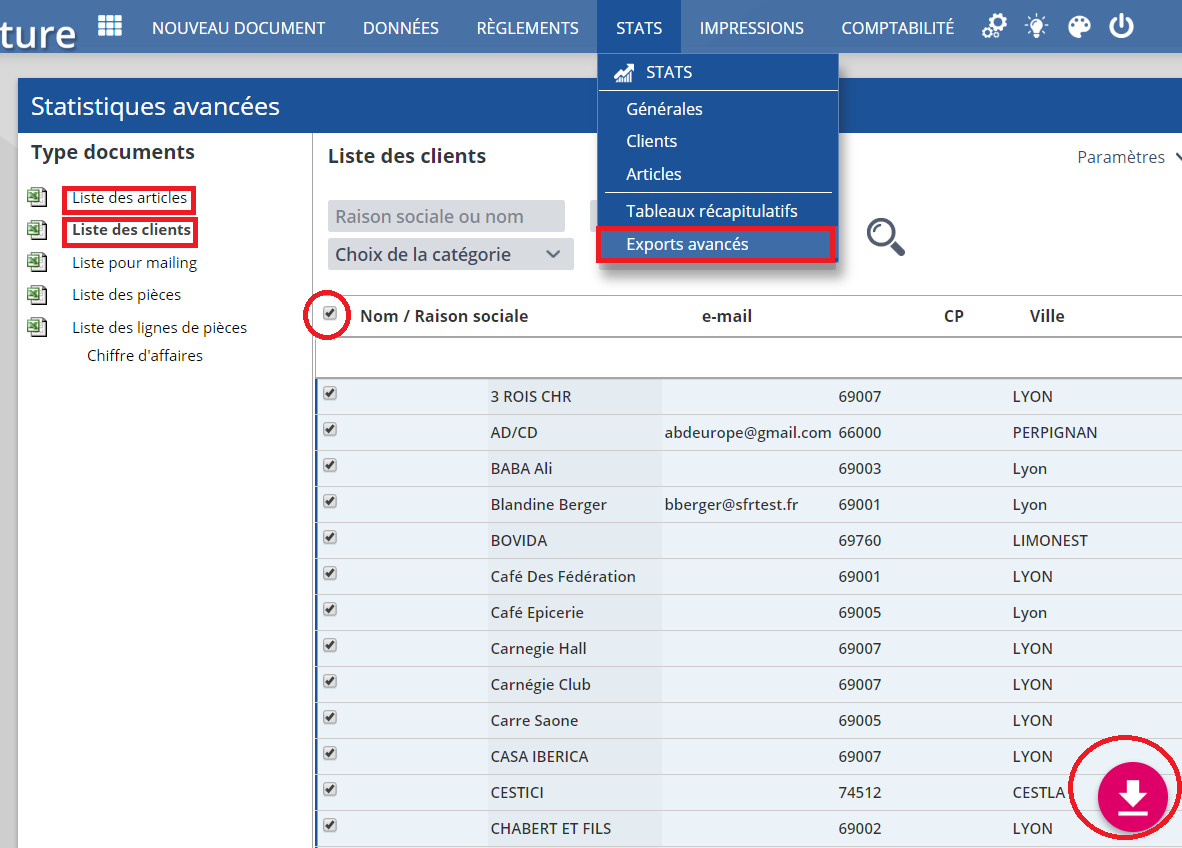Select Tableaux récapitulatifs menu entry
The height and width of the screenshot is (848, 1182).
click(x=712, y=211)
